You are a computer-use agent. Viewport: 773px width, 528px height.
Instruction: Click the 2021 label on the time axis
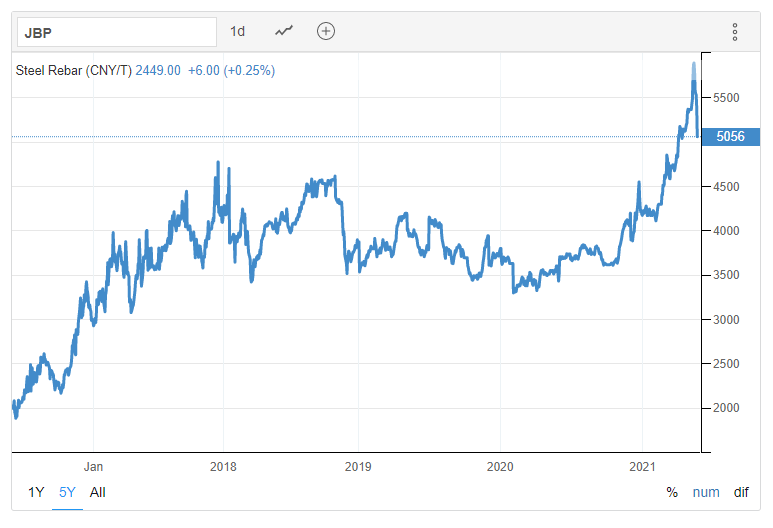(642, 466)
